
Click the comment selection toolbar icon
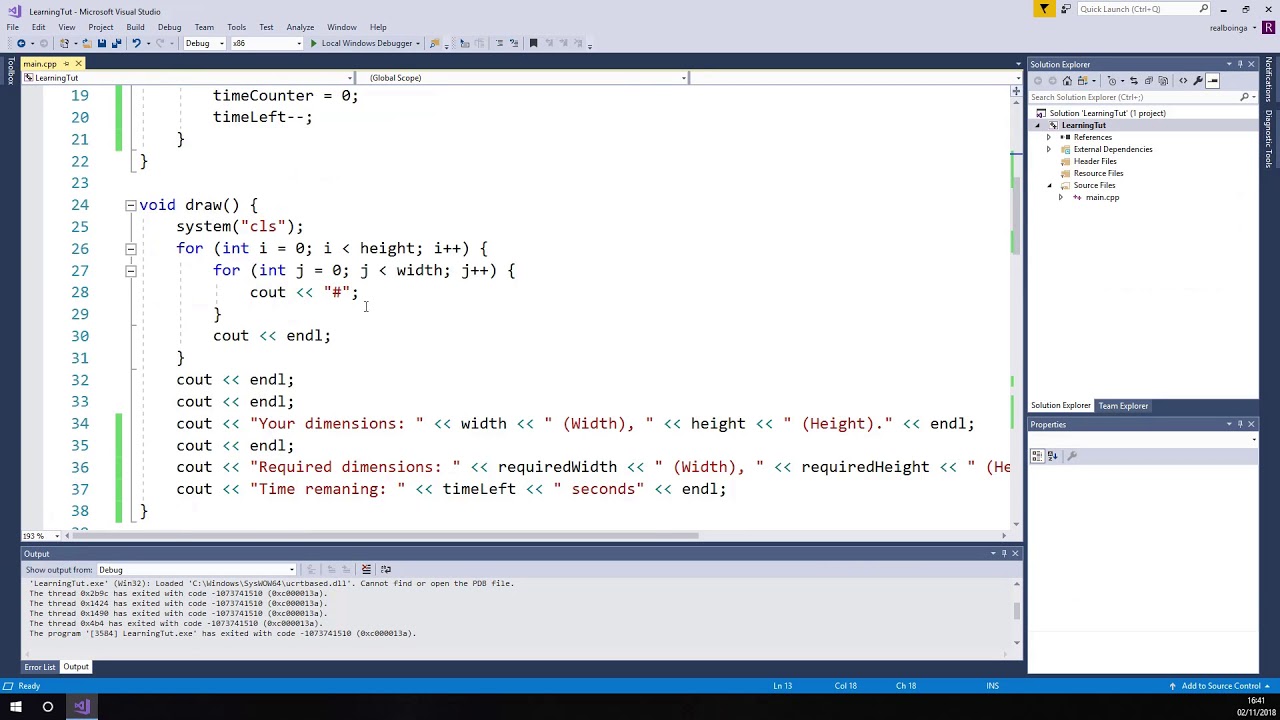pyautogui.click(x=499, y=43)
